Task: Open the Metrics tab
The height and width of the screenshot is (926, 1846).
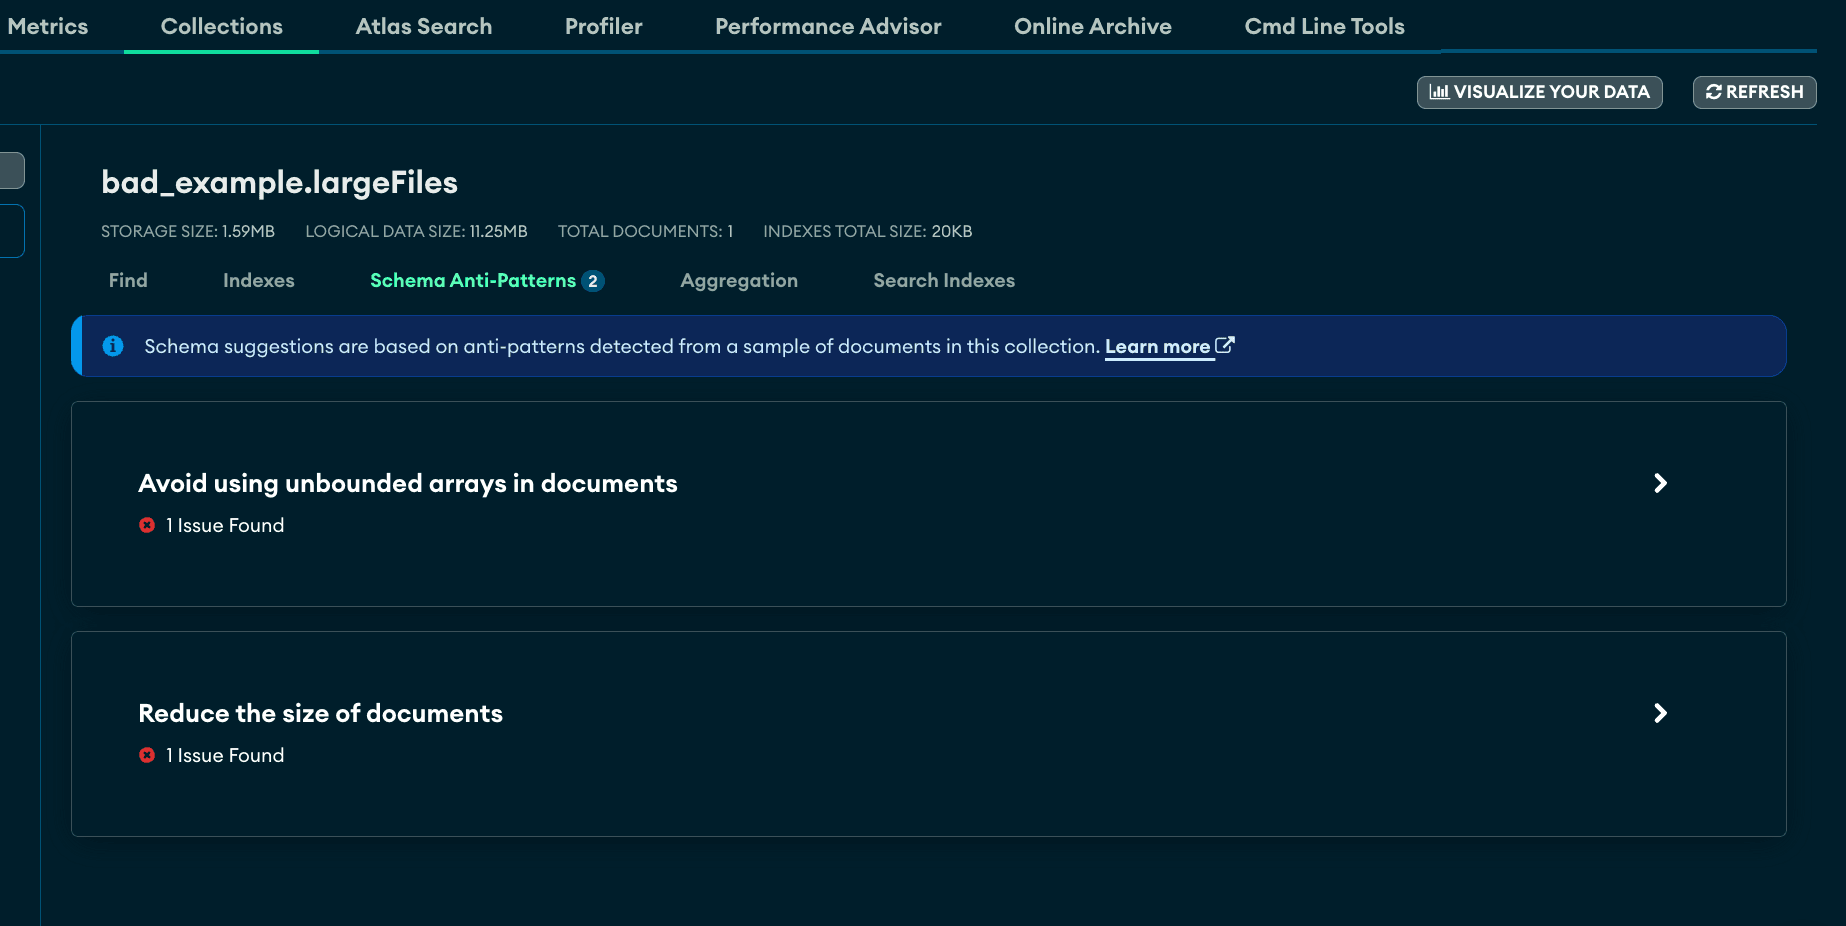Action: coord(47,26)
